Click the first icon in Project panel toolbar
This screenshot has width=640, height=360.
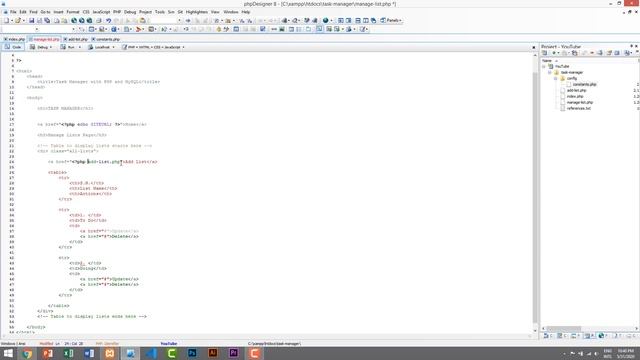(x=544, y=53)
